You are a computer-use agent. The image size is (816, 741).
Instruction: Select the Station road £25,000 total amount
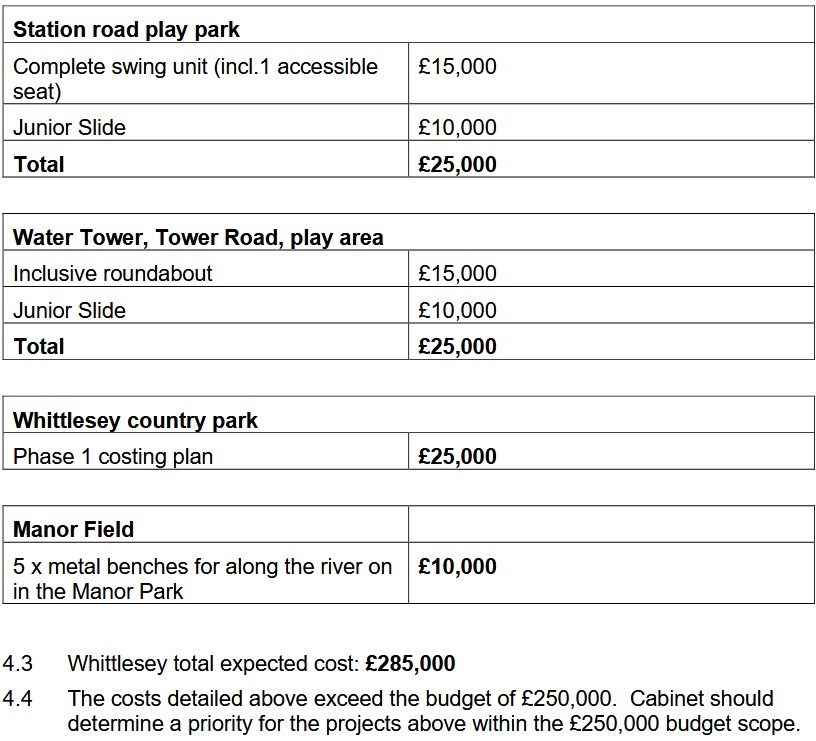(457, 164)
